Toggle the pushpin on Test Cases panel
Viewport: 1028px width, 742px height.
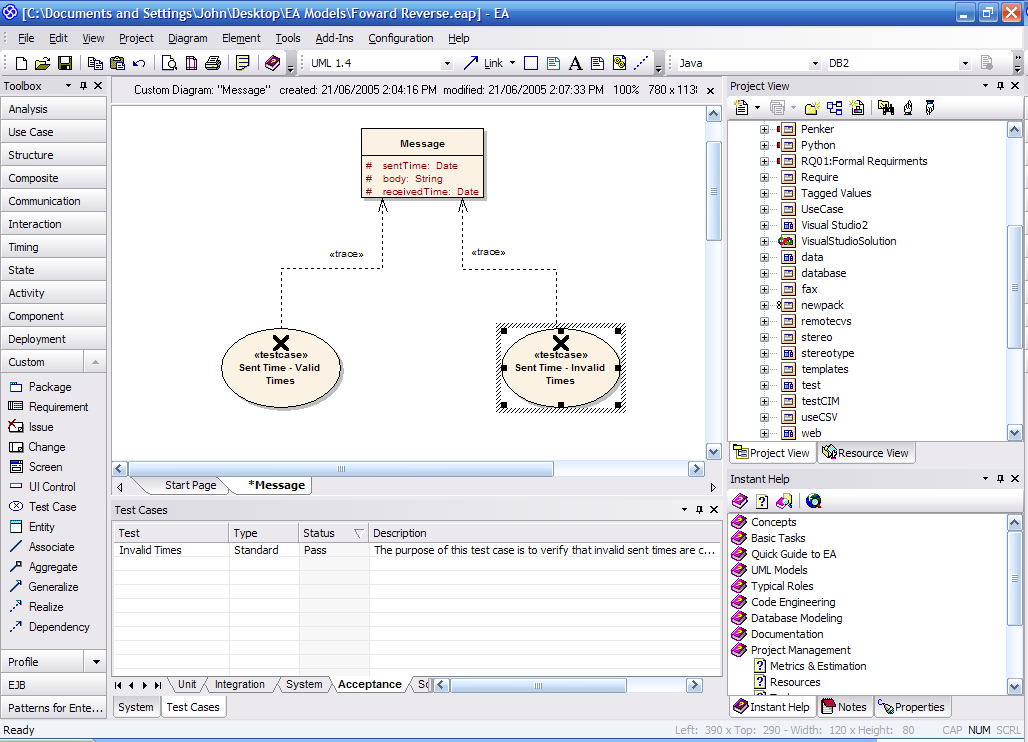[699, 510]
